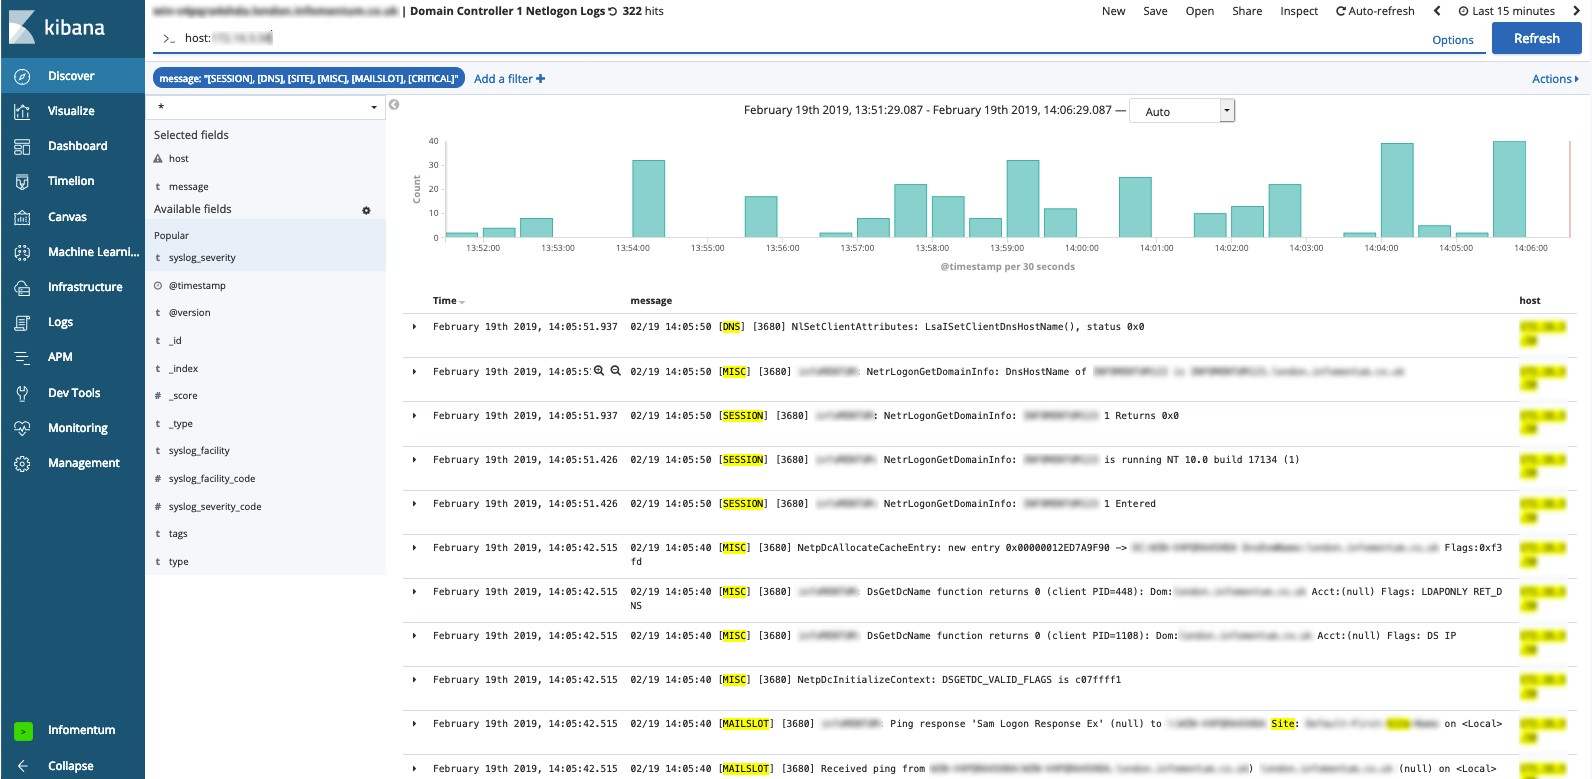Open the Actions dropdown
This screenshot has height=779, width=1592.
click(x=1555, y=79)
